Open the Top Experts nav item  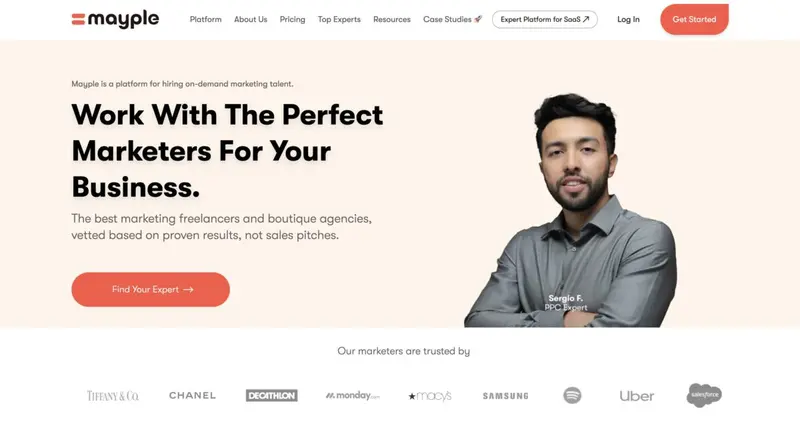[339, 19]
